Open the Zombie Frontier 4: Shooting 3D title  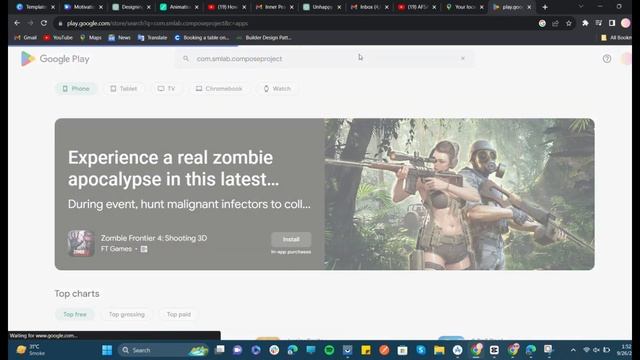pos(154,238)
